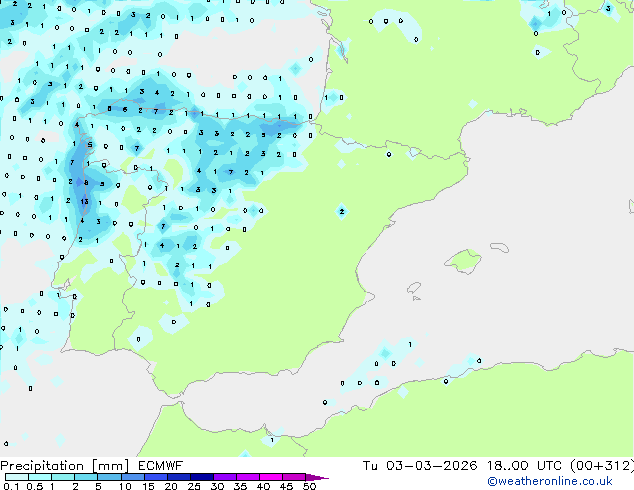Click the '20' legend scale label

pos(171,486)
